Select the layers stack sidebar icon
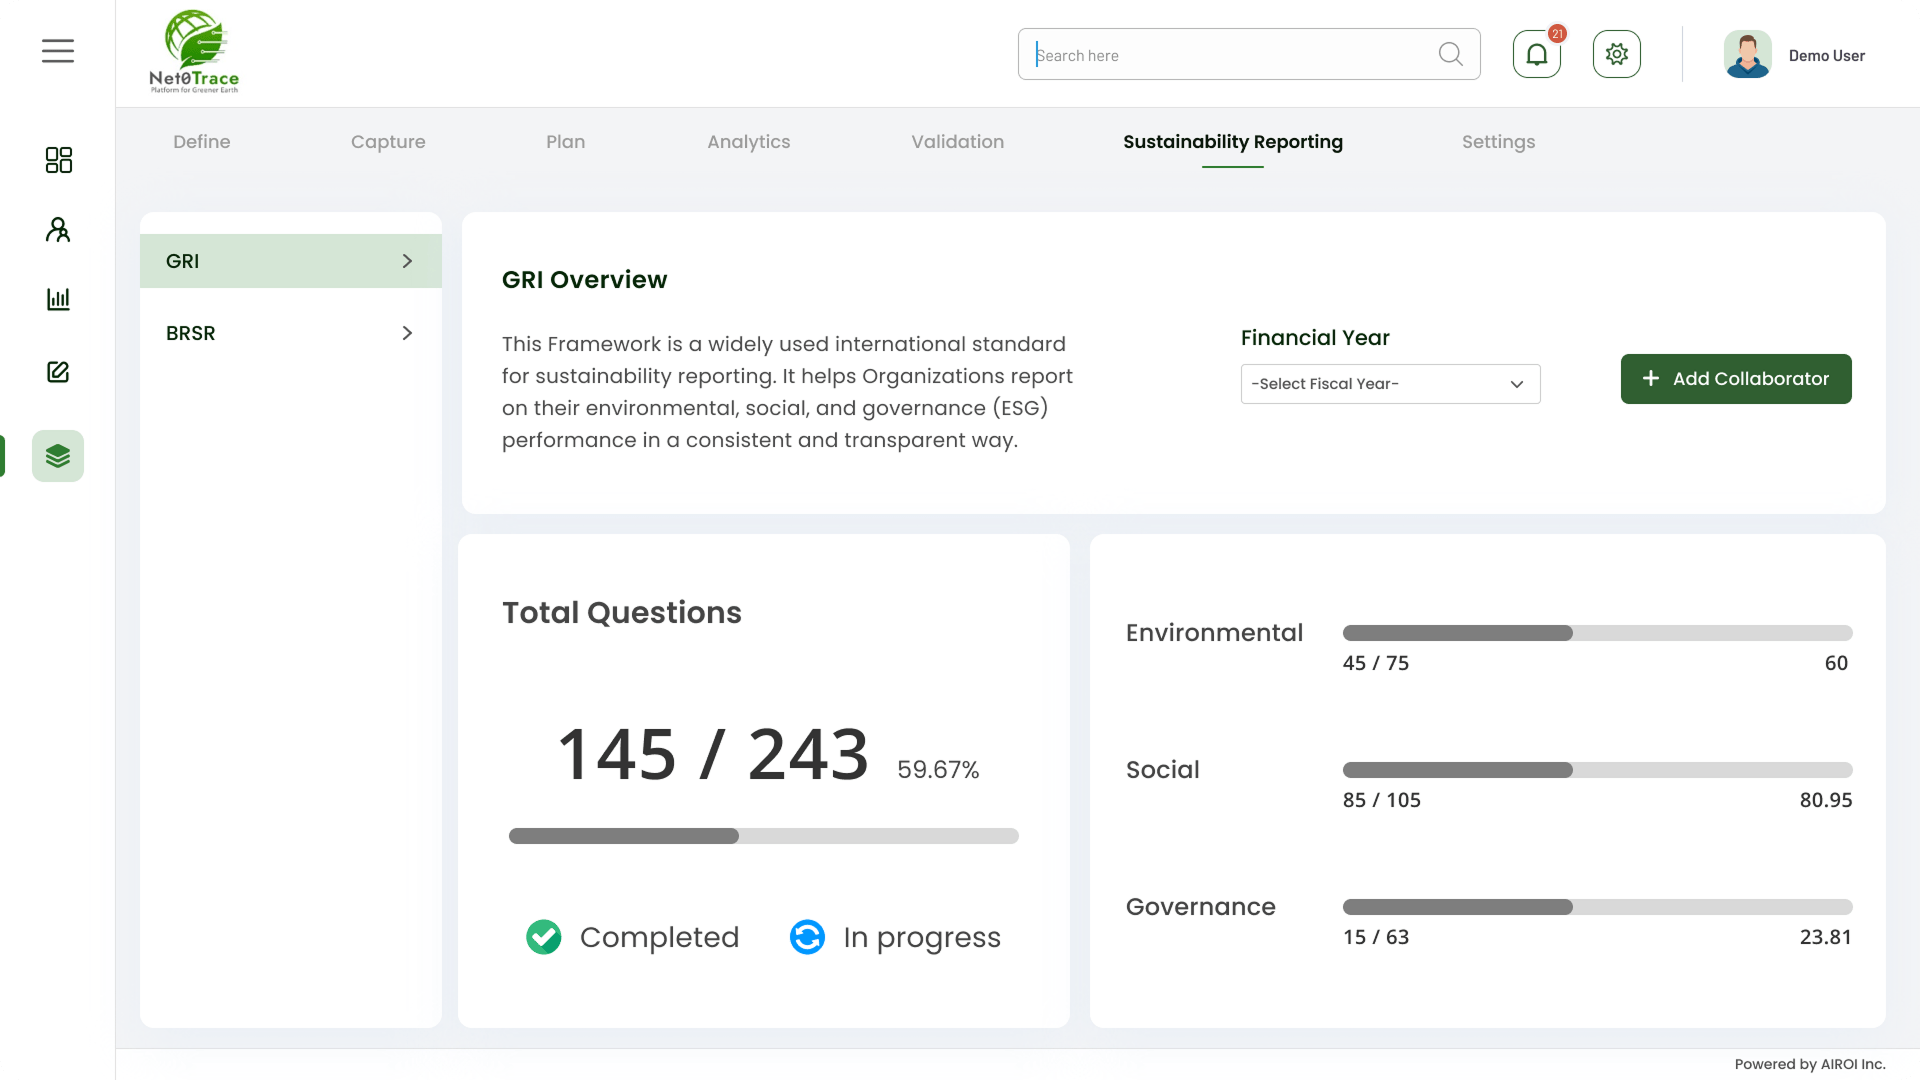1920x1080 pixels. click(58, 456)
